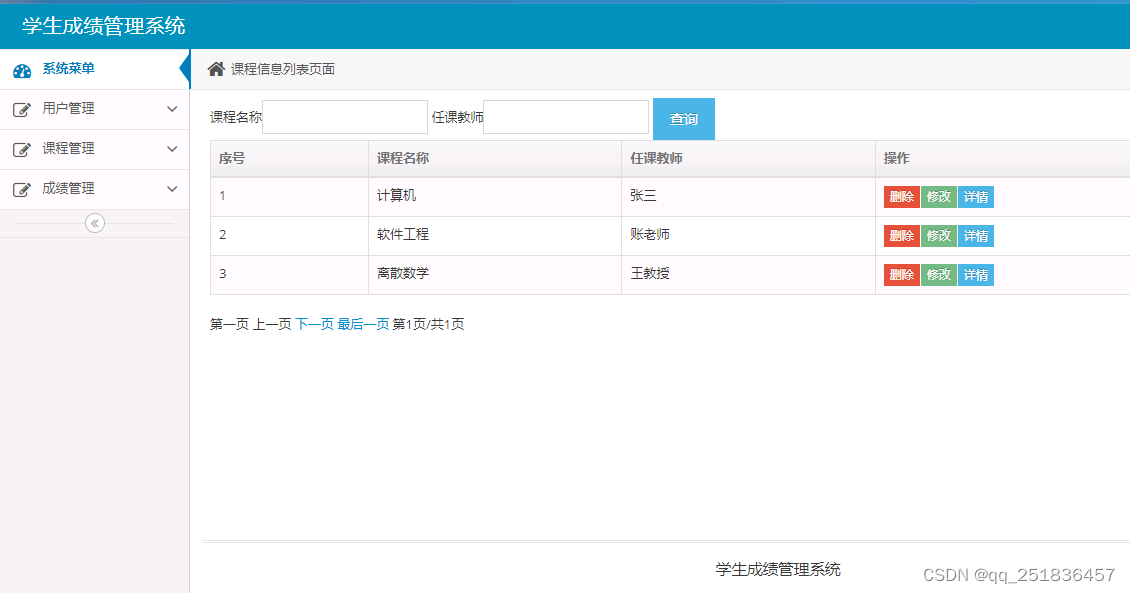Viewport: 1130px width, 593px height.
Task: Focus the 课程名称 search input field
Action: click(345, 117)
